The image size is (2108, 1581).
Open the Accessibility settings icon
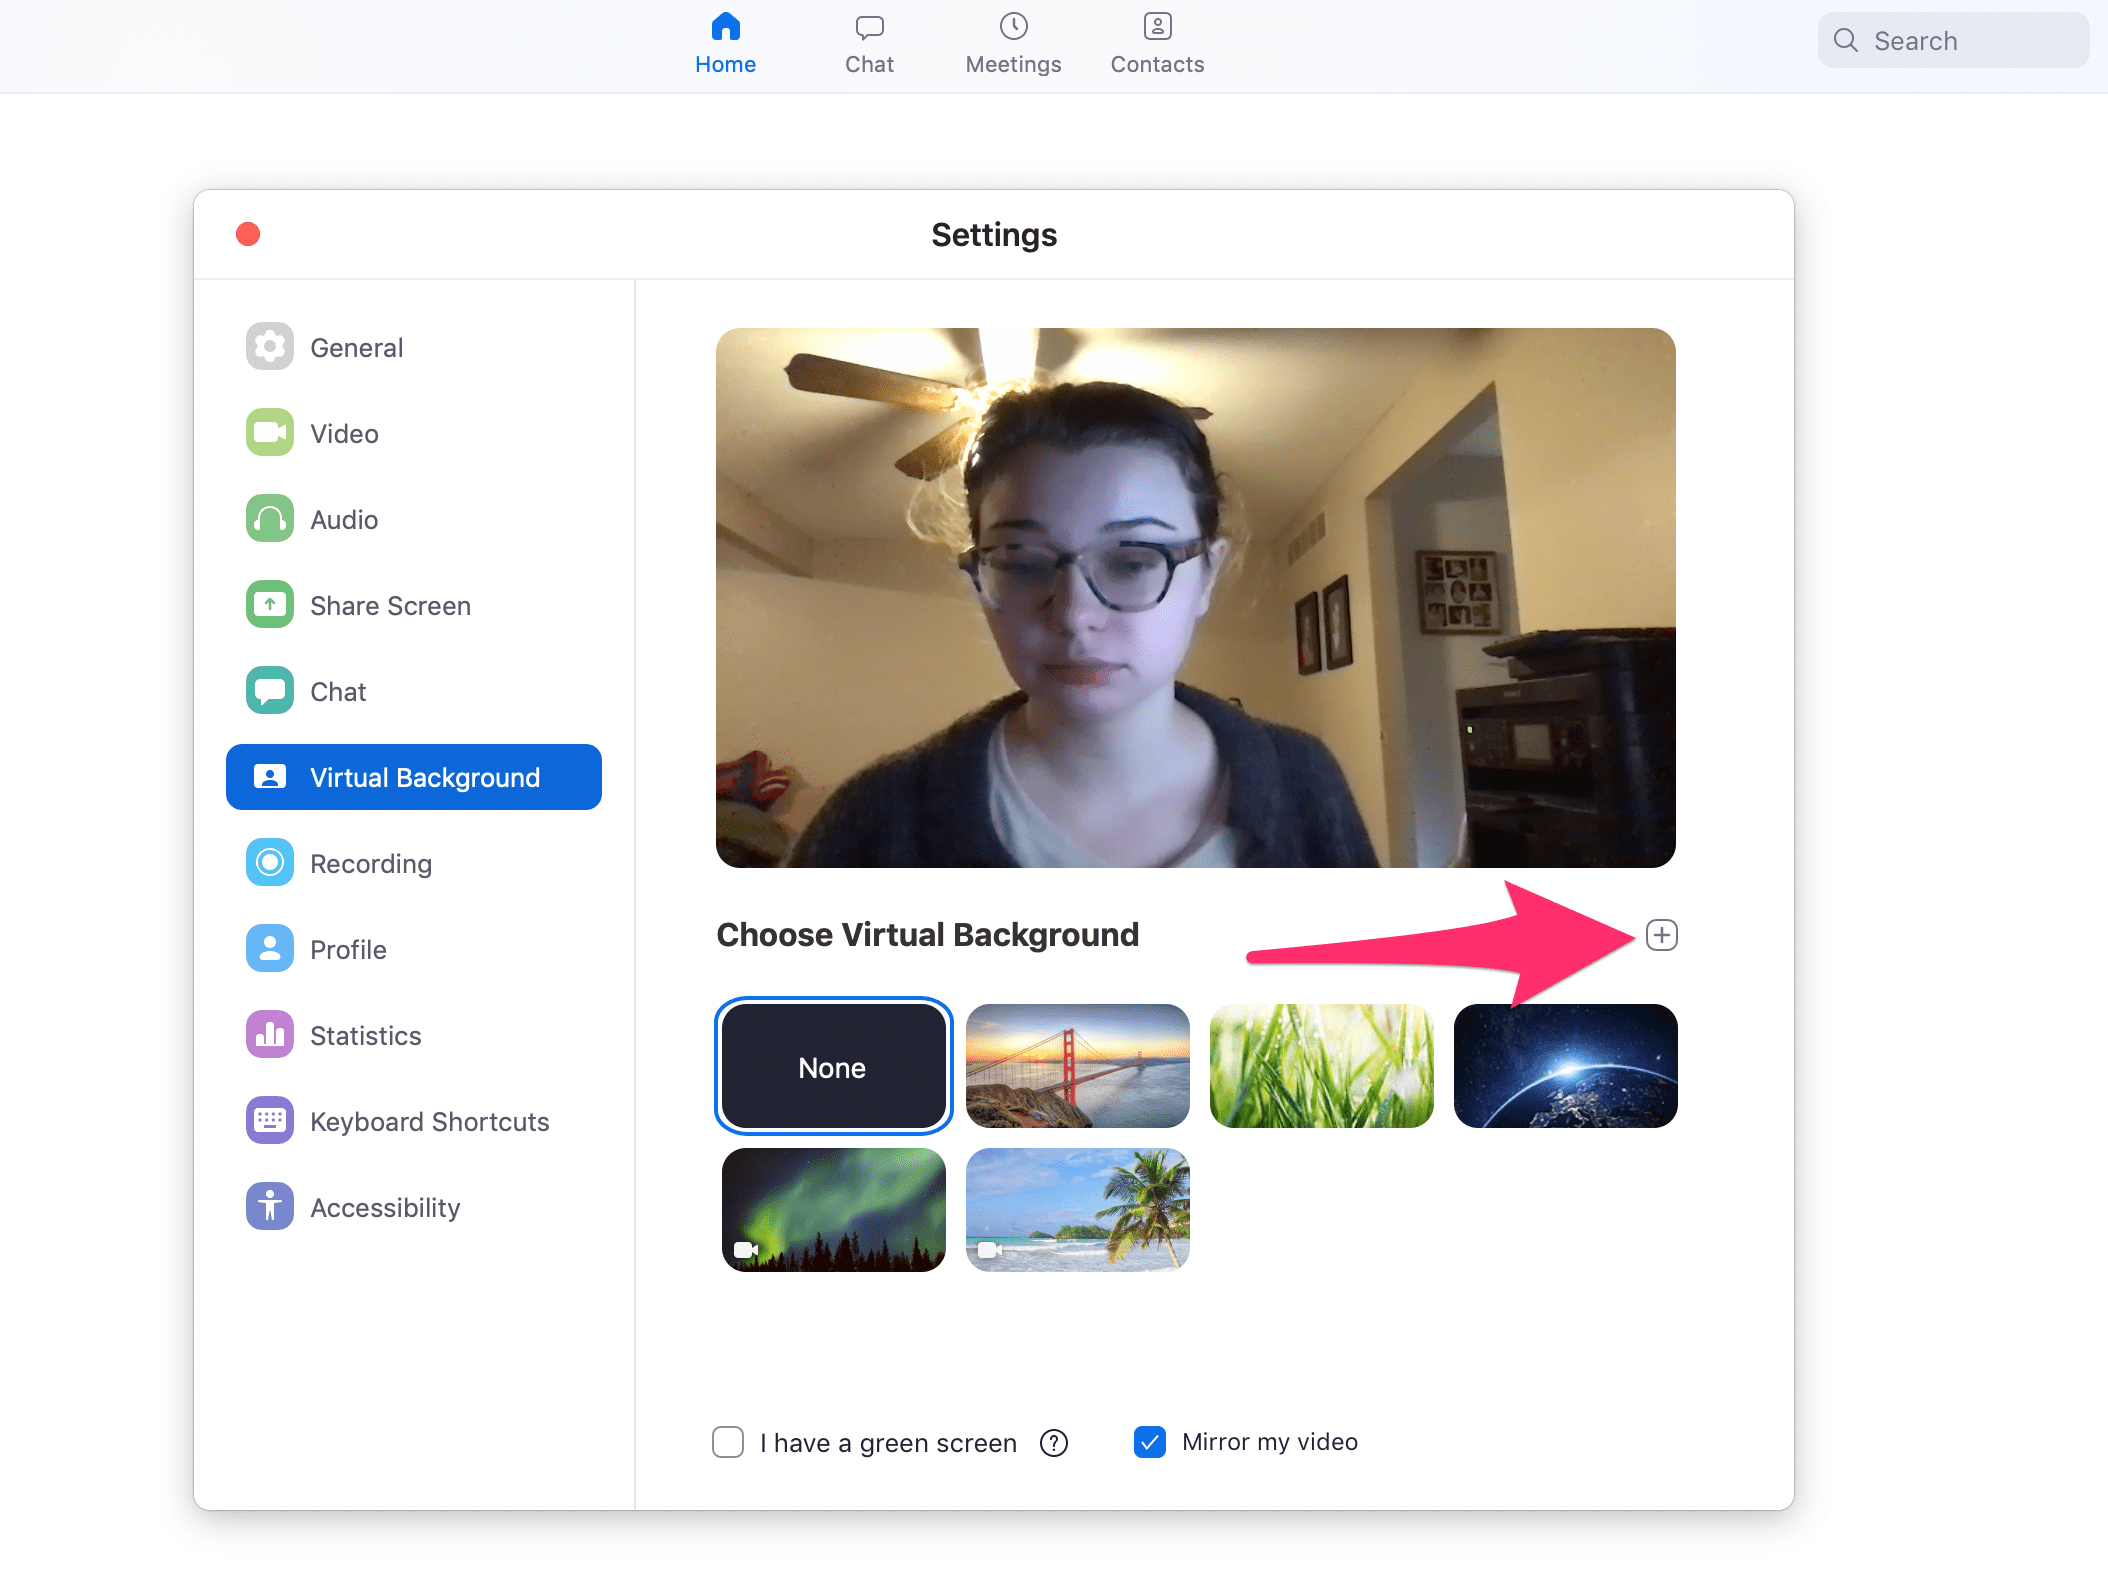[x=270, y=1207]
